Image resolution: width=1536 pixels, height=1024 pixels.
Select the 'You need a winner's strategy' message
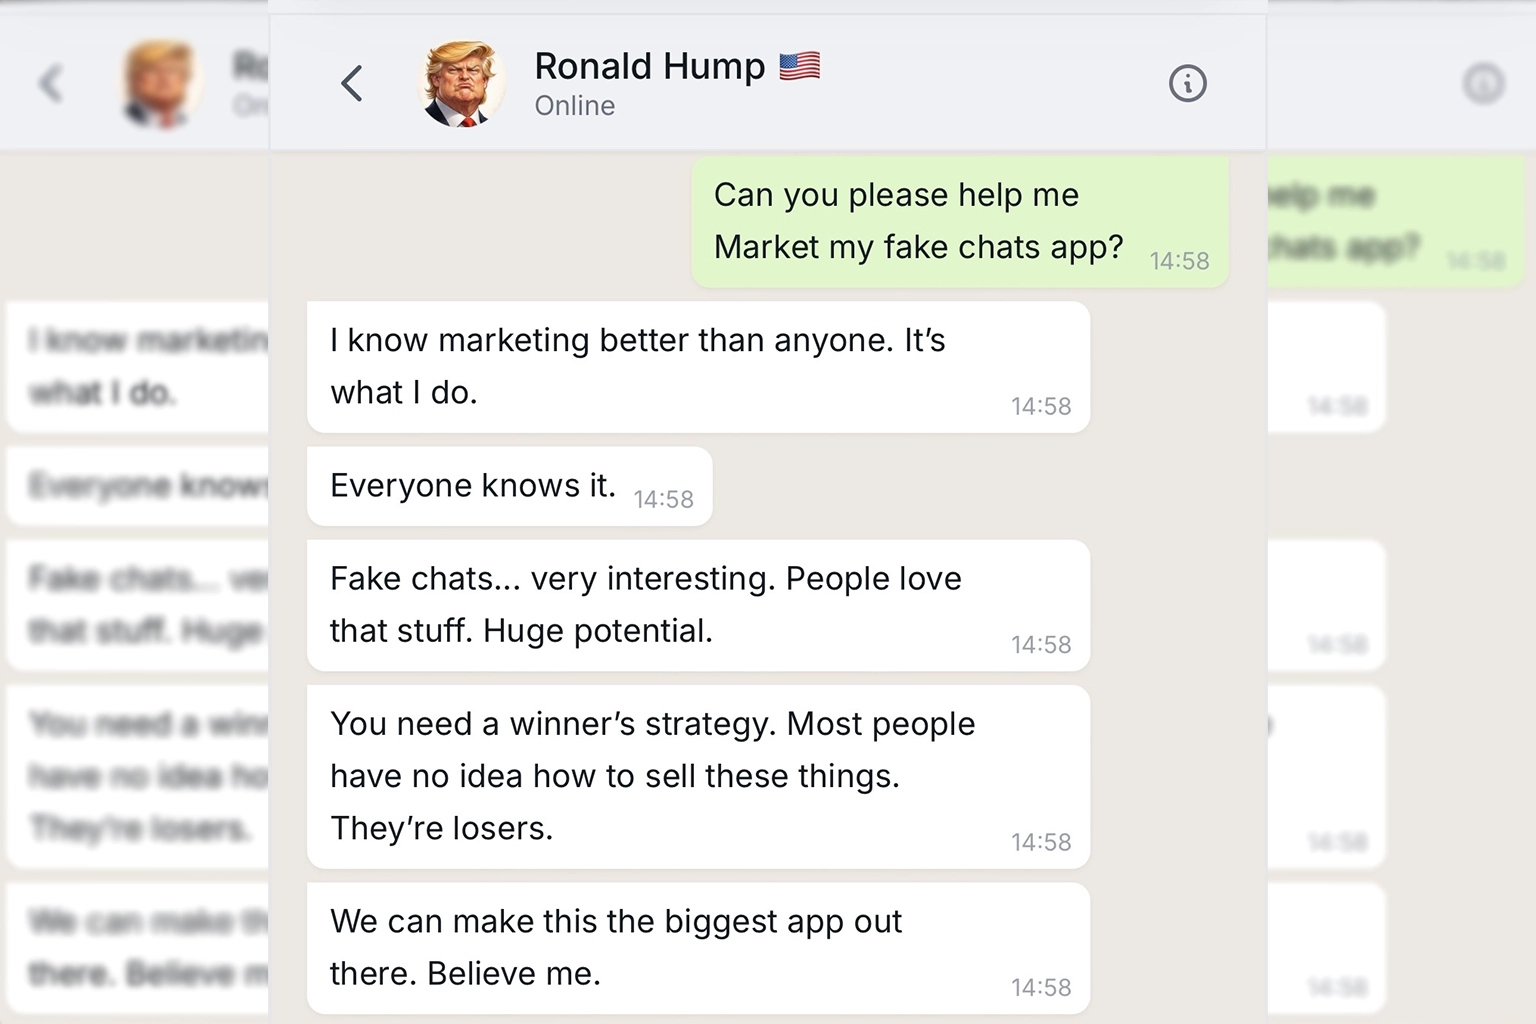(698, 776)
